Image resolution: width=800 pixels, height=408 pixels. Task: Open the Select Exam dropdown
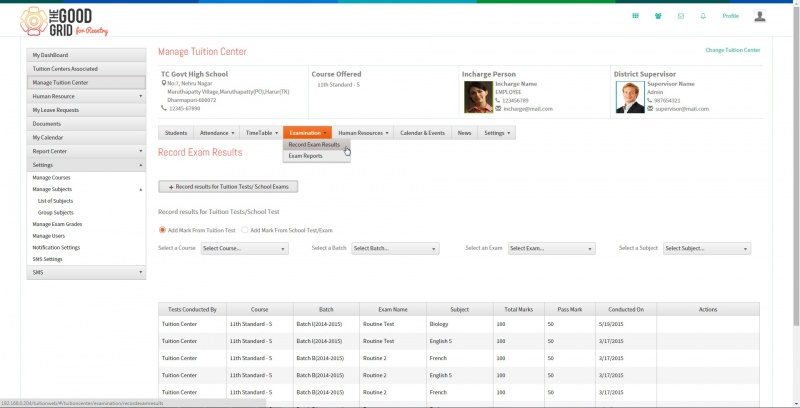552,248
